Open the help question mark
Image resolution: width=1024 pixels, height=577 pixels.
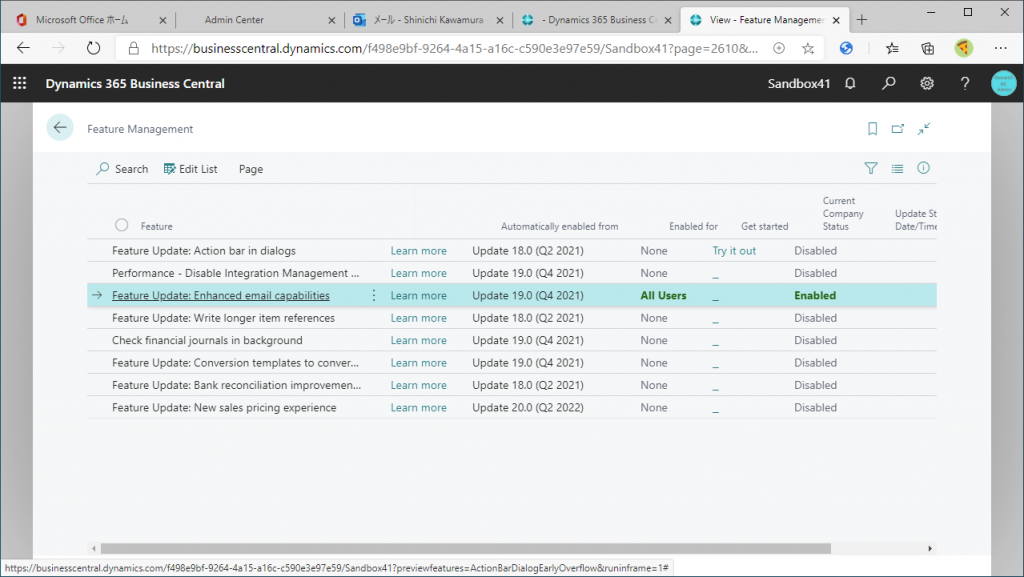(965, 84)
